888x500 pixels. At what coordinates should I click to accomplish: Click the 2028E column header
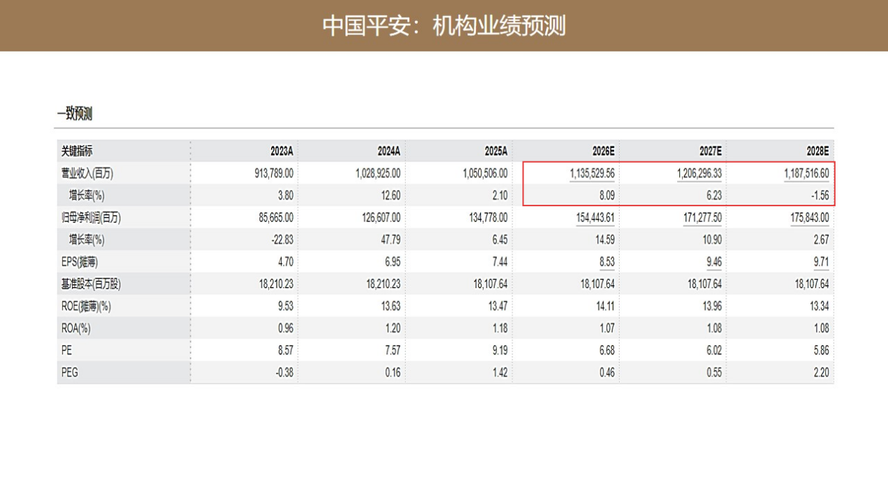(818, 151)
